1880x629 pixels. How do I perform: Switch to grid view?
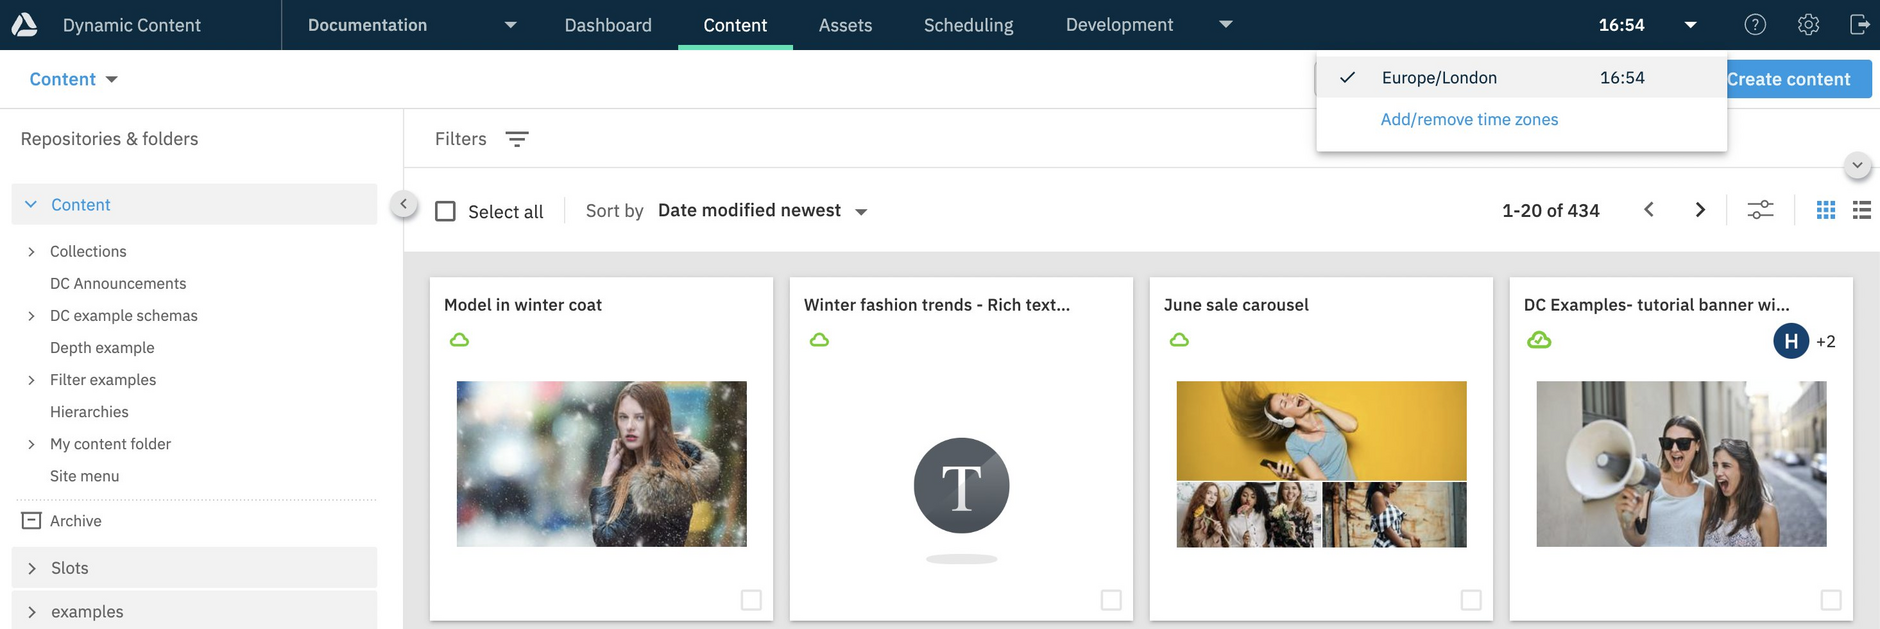(x=1825, y=210)
